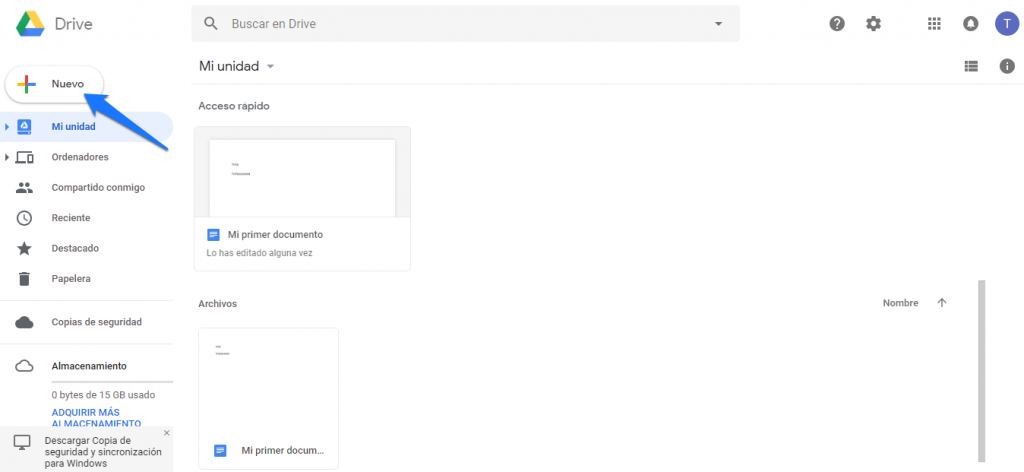The image size is (1024, 472).
Task: Click the Nuevo button
Action: 54,85
